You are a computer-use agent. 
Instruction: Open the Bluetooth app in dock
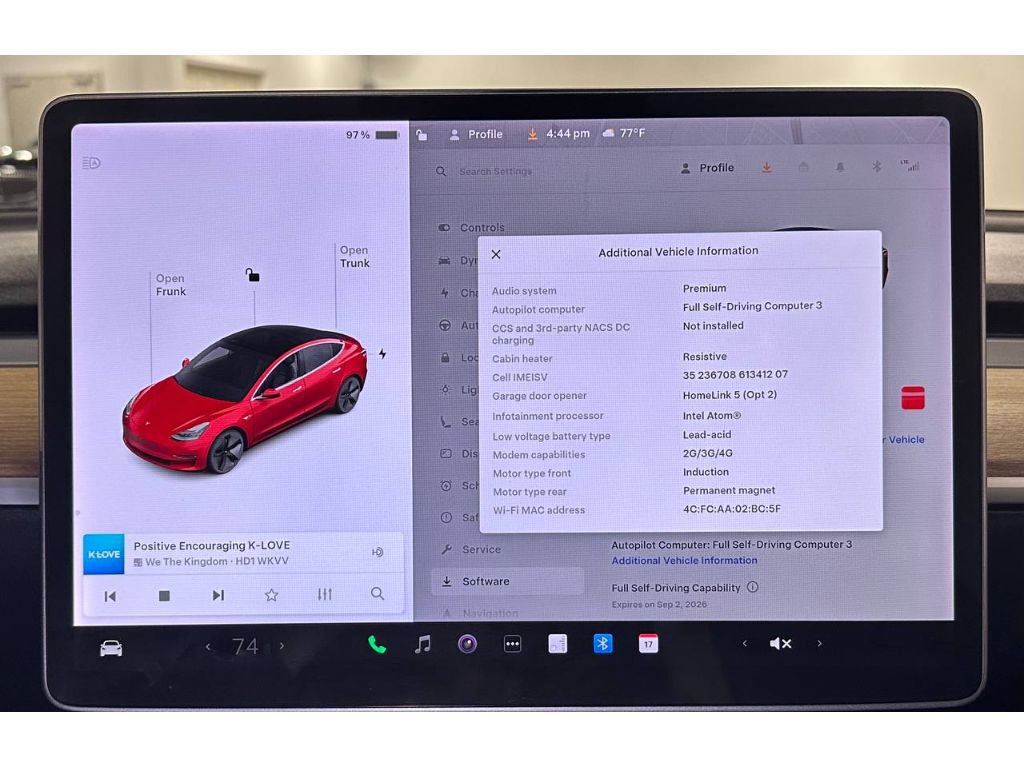[x=603, y=644]
